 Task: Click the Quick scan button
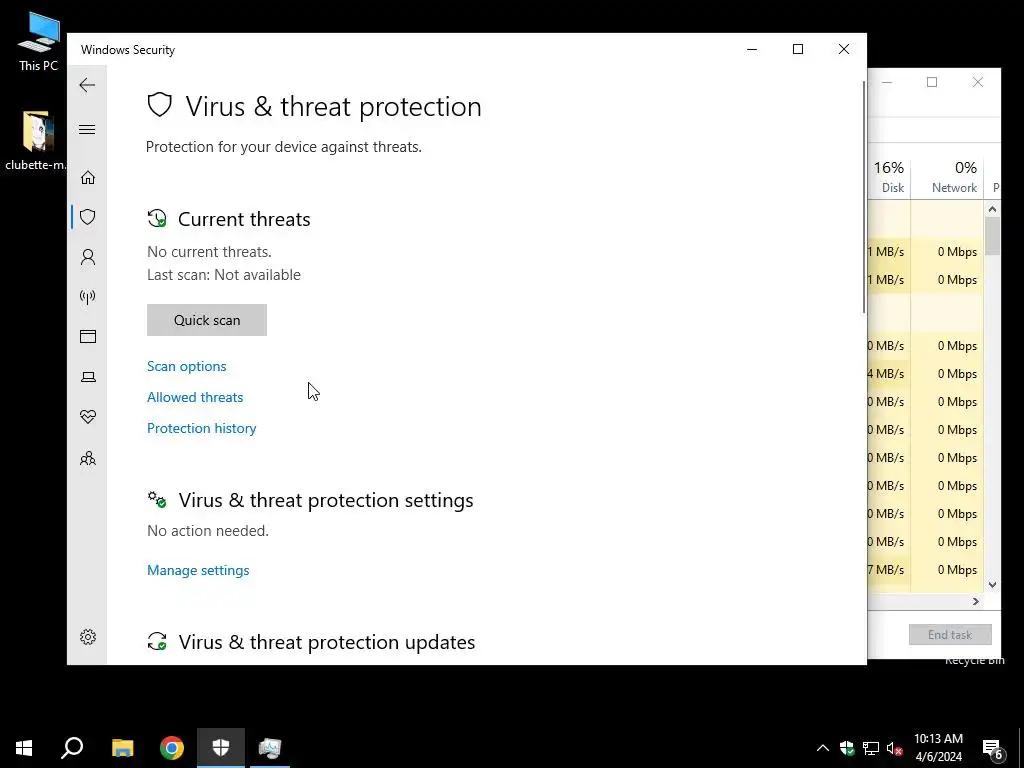(x=207, y=320)
